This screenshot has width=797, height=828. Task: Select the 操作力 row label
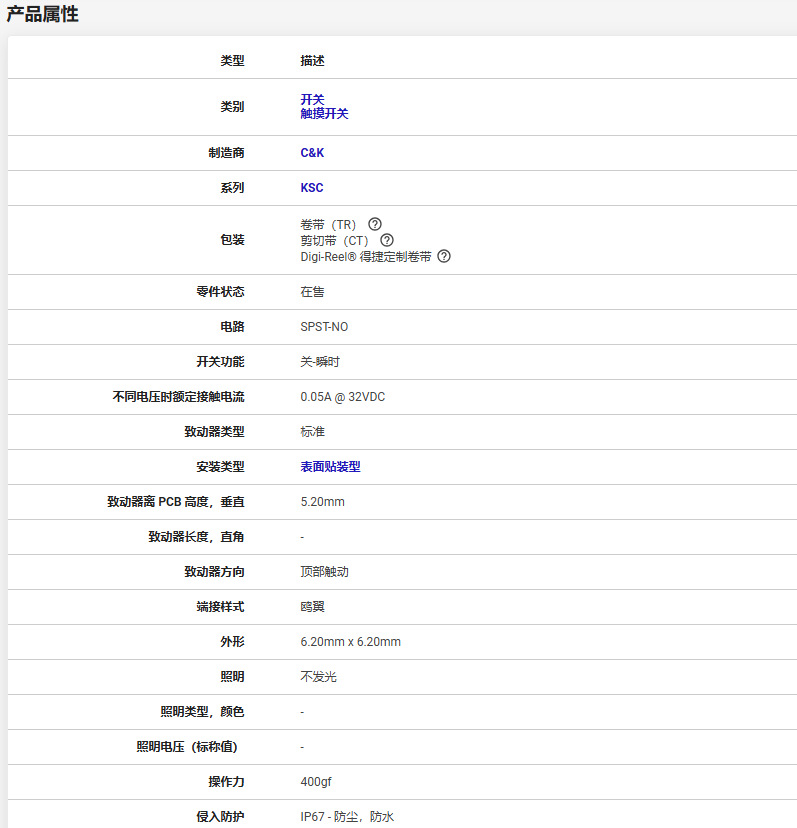pos(226,782)
